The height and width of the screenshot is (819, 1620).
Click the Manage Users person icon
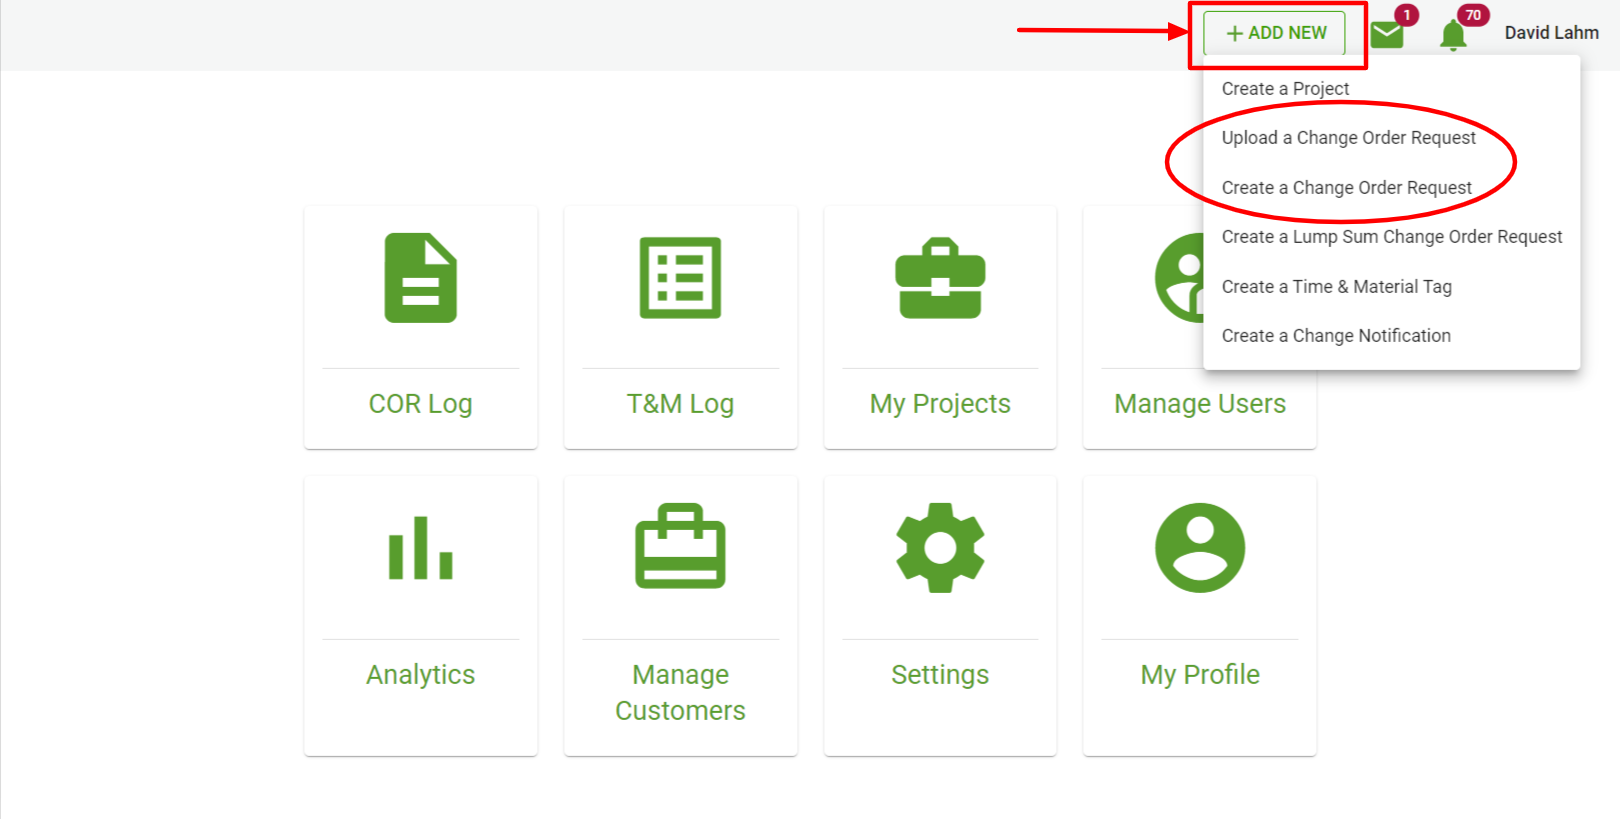coord(1180,278)
